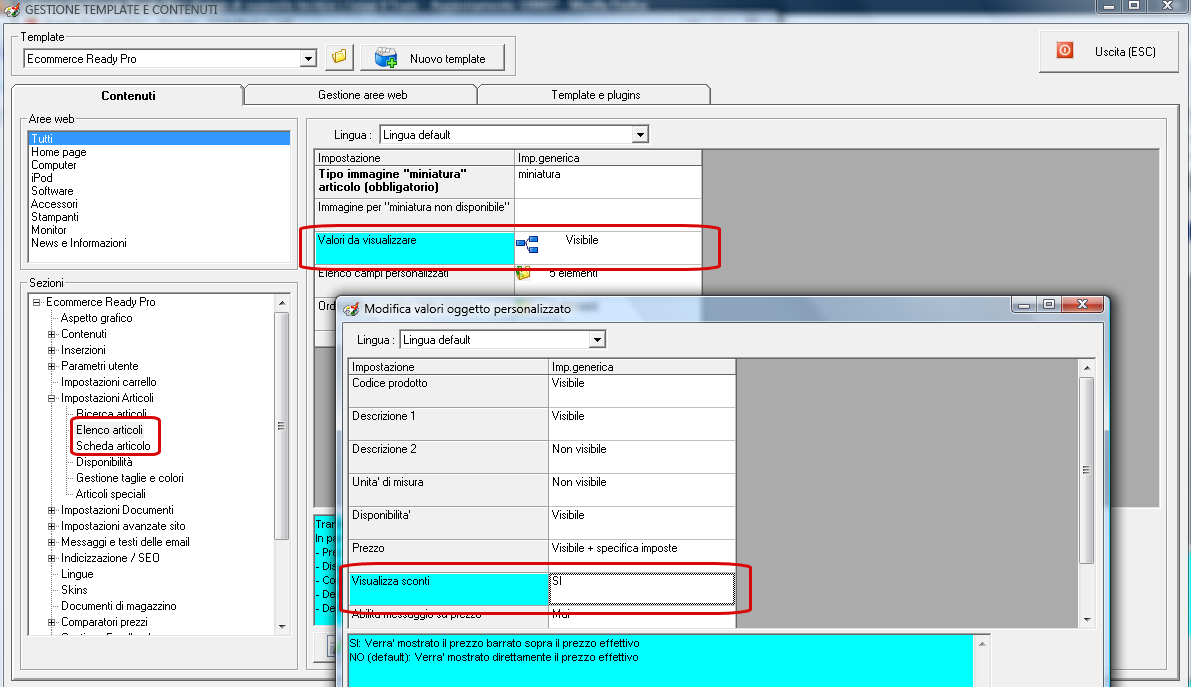Click the folder icon in Elenco campi personalizzati row
The width and height of the screenshot is (1191, 687).
[523, 273]
